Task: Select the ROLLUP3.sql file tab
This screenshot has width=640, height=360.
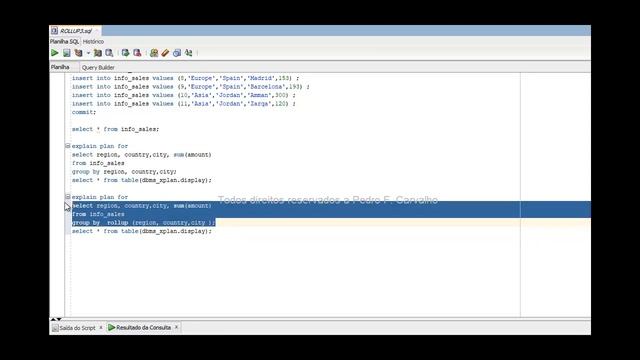Action: coord(76,31)
